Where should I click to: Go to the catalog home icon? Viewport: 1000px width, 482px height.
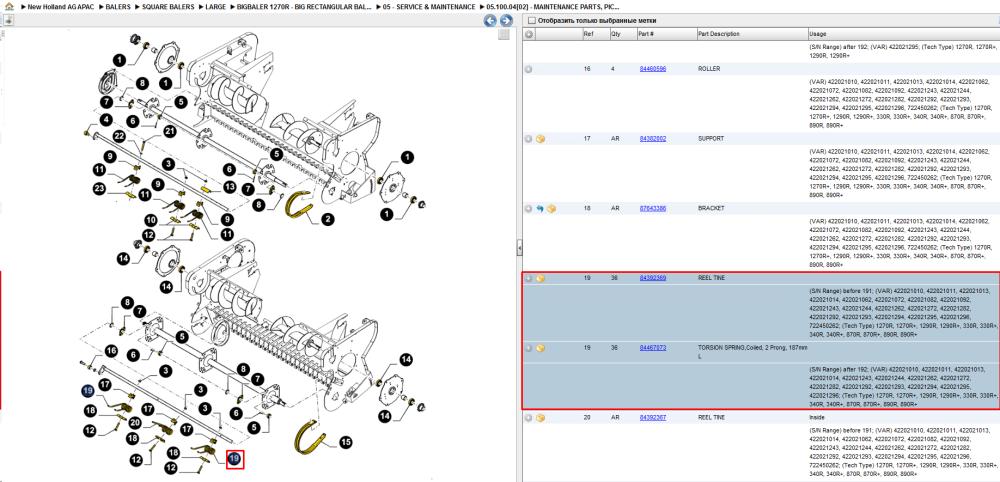(x=9, y=6)
